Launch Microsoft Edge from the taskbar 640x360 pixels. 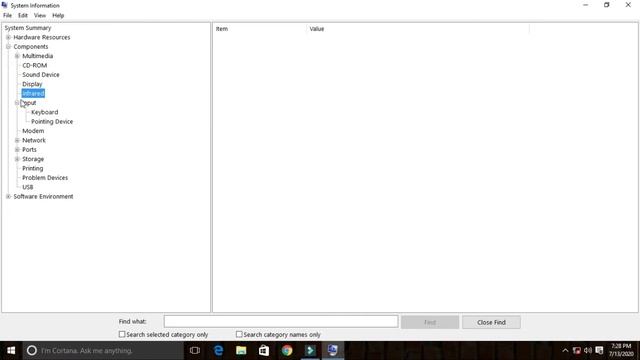218,350
